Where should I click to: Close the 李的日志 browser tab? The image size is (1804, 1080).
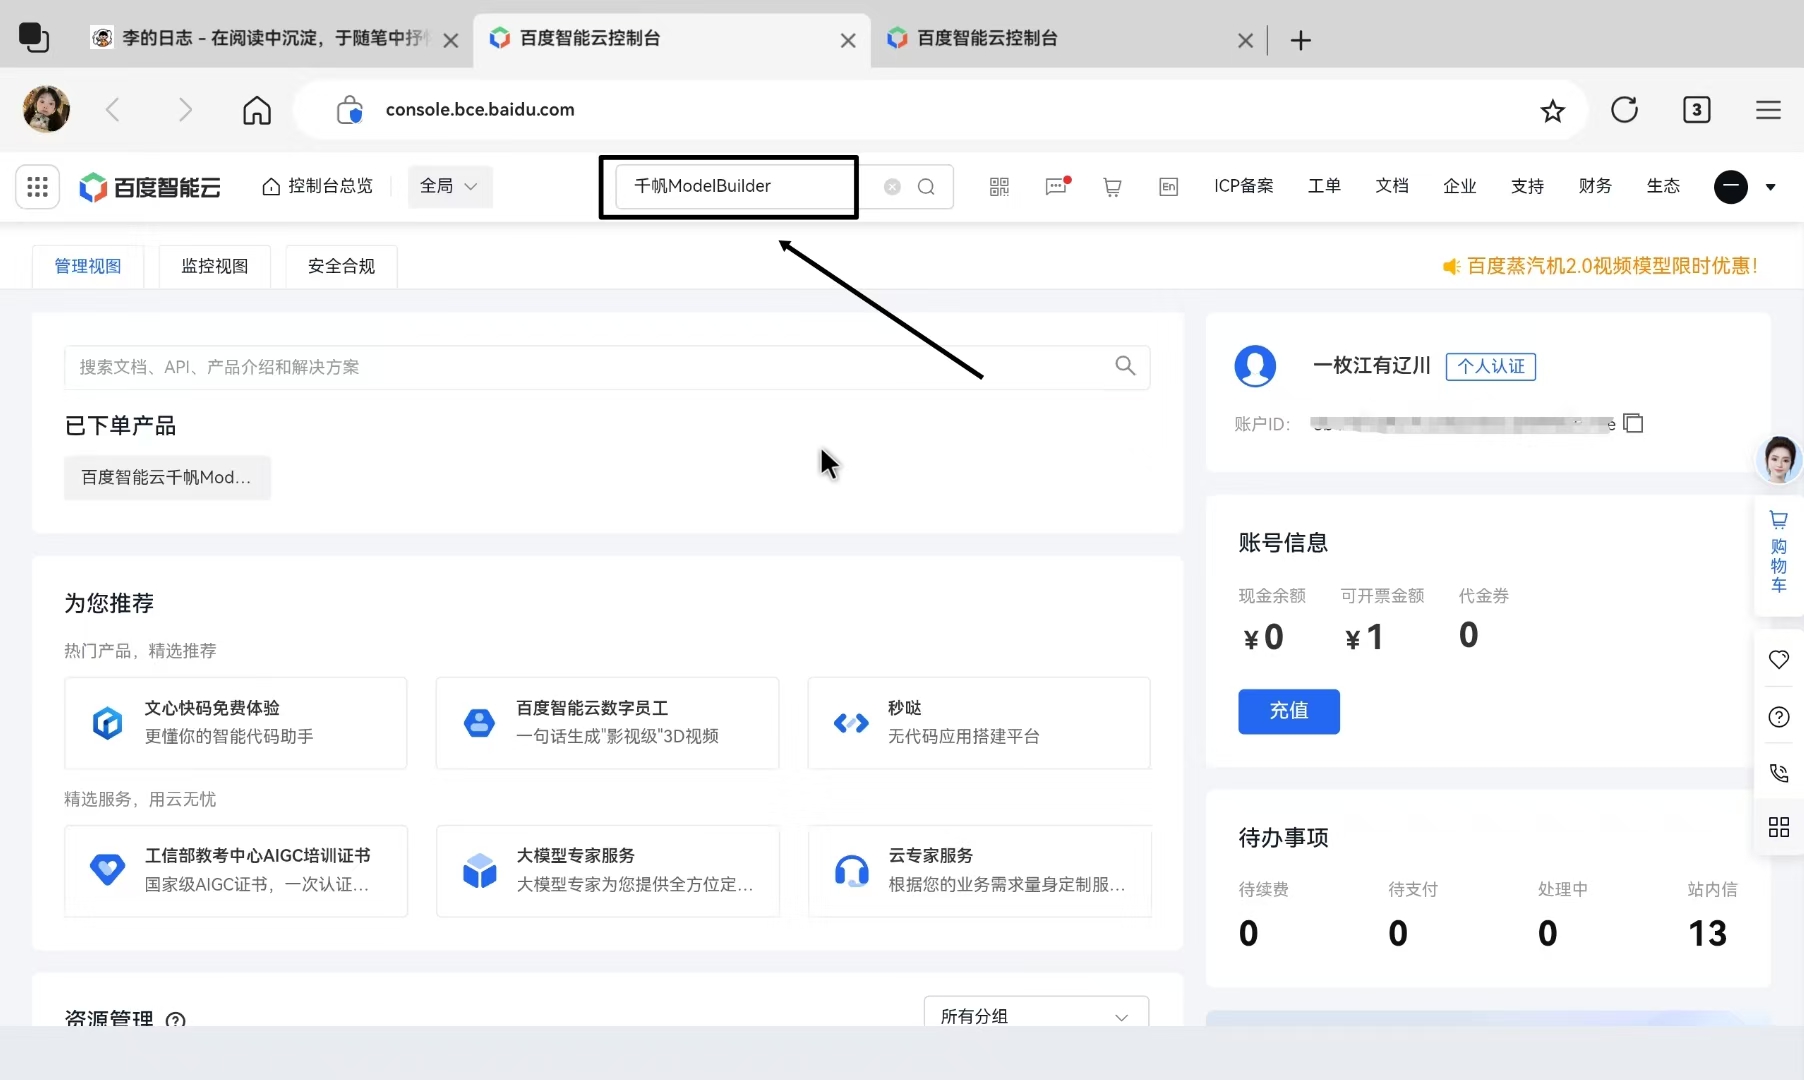(451, 40)
